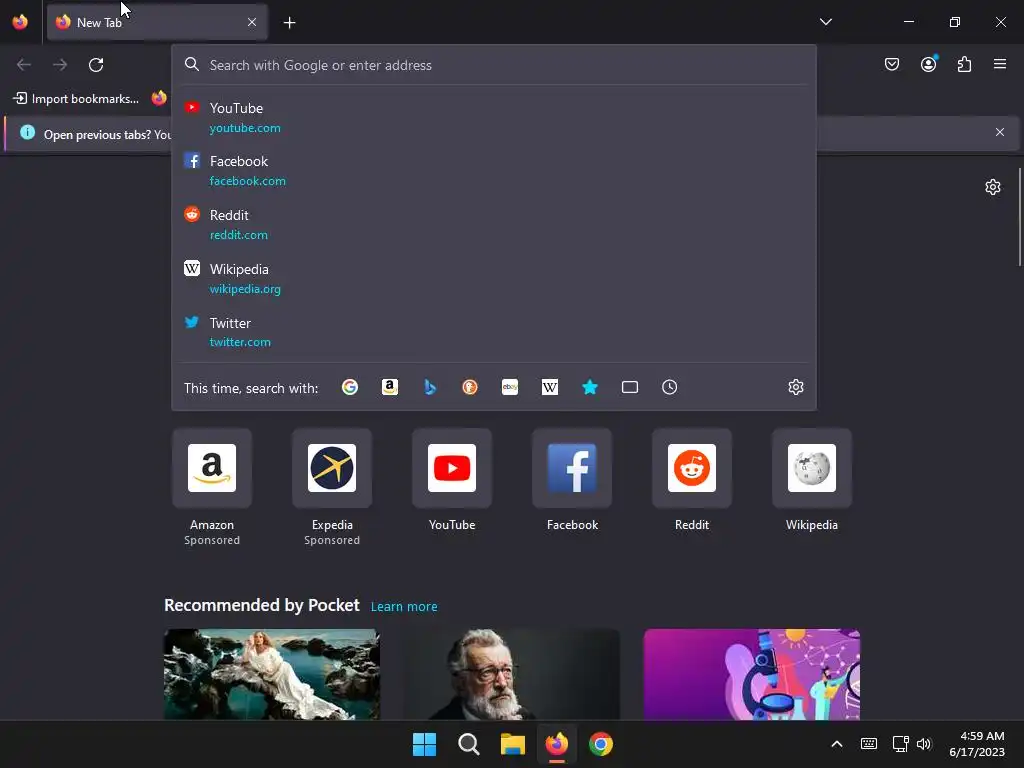Viewport: 1024px width, 768px height.
Task: Open network display icon in system tray
Action: 901,744
